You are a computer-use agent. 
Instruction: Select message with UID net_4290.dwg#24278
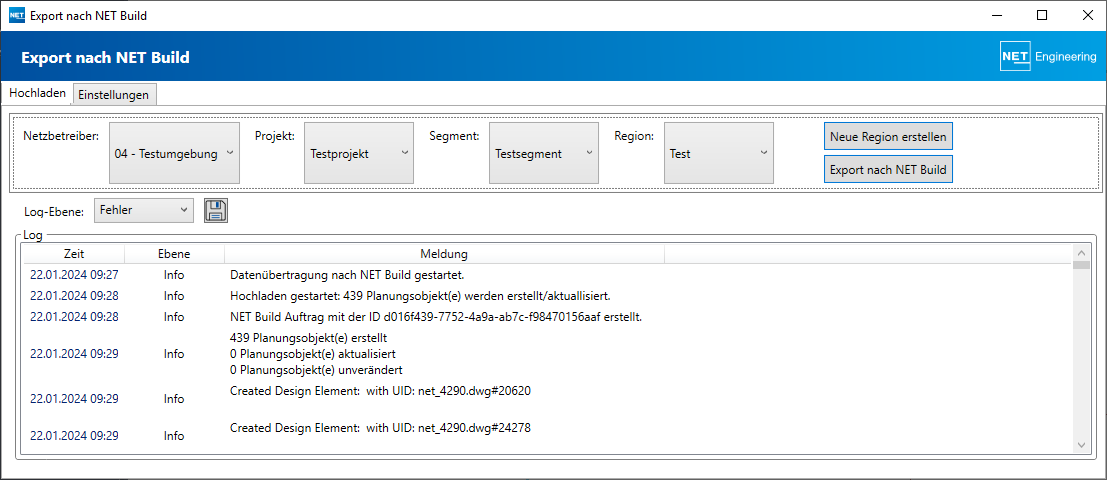coord(380,428)
